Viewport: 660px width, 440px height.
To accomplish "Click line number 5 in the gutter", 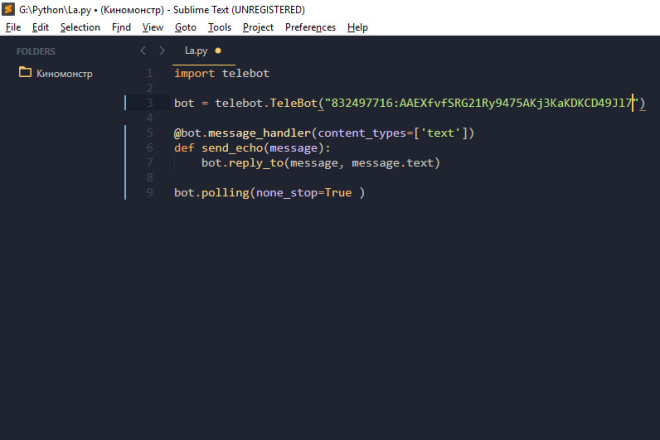I will click(x=149, y=133).
